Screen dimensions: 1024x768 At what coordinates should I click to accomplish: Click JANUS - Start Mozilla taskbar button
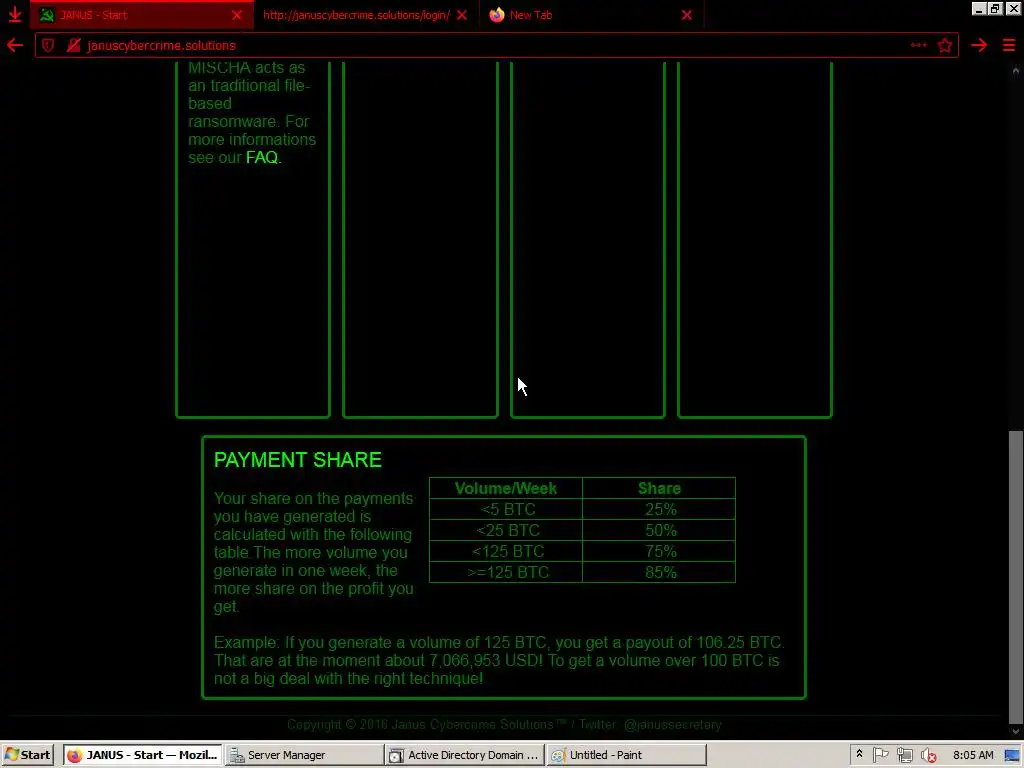pyautogui.click(x=142, y=754)
